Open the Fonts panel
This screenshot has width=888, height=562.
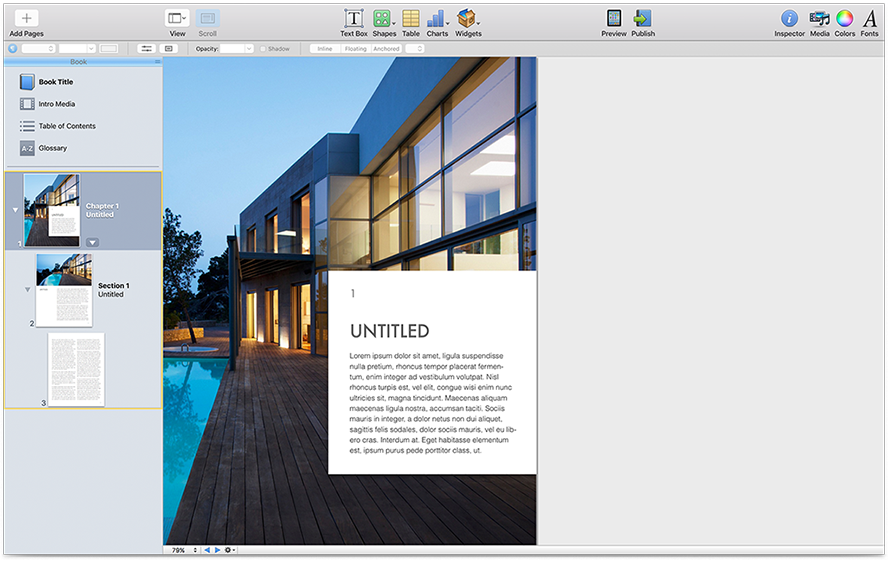(x=870, y=19)
